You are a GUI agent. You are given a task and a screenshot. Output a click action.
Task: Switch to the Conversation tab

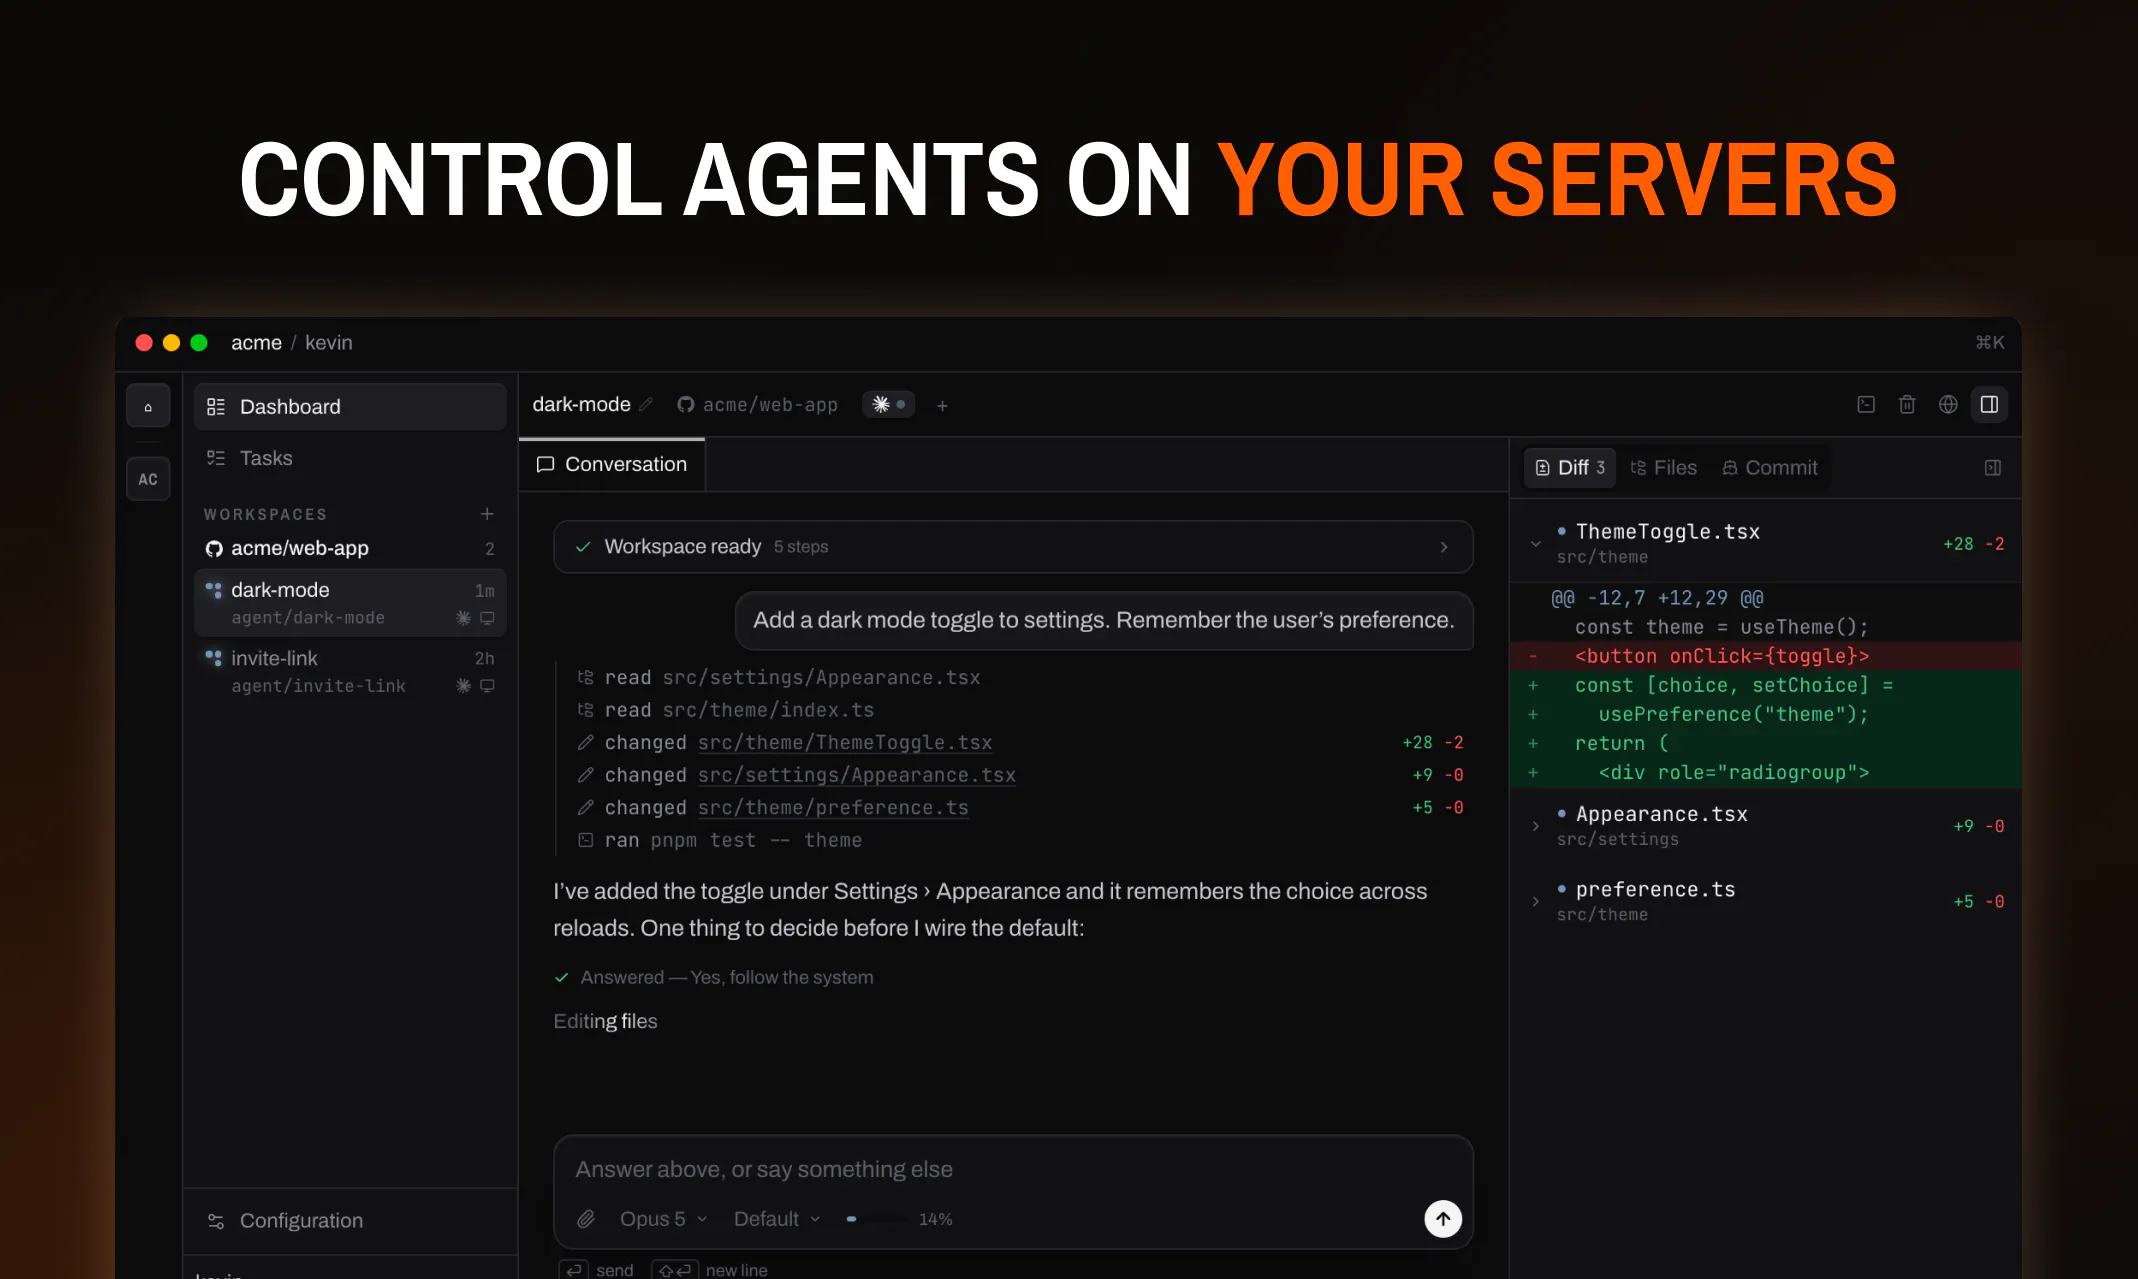click(x=612, y=465)
